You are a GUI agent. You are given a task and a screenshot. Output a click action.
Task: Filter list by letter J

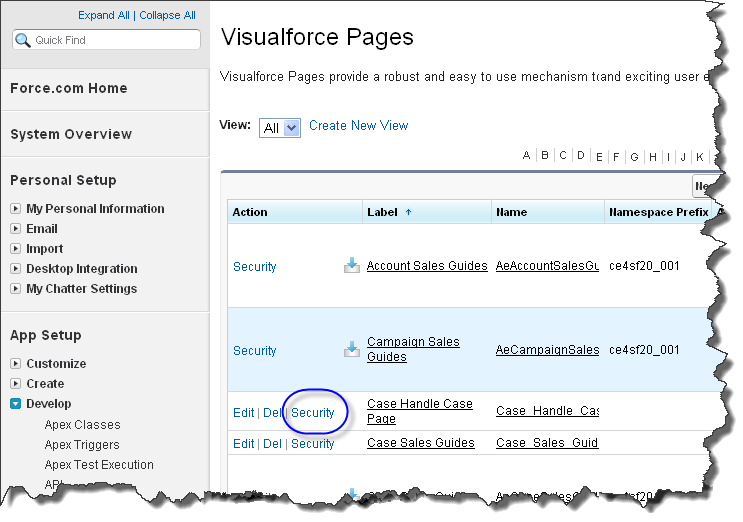[683, 157]
